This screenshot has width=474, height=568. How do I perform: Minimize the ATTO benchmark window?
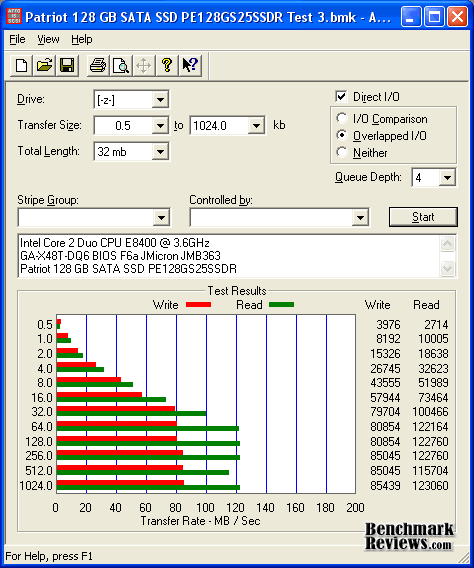[x=411, y=17]
